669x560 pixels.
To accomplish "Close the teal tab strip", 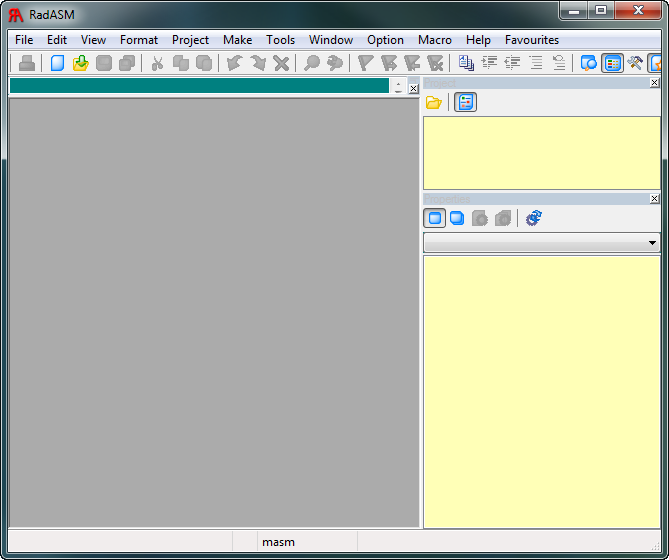I will tap(413, 88).
